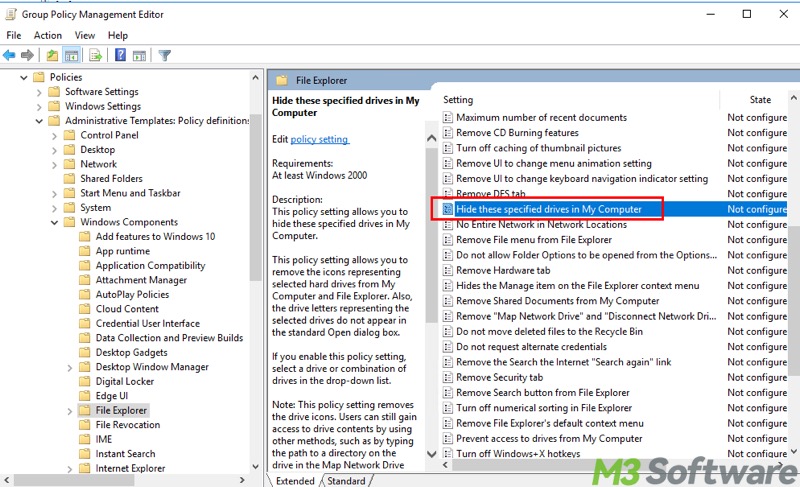Select the System tree folder
This screenshot has width=800, height=487.
(x=95, y=208)
